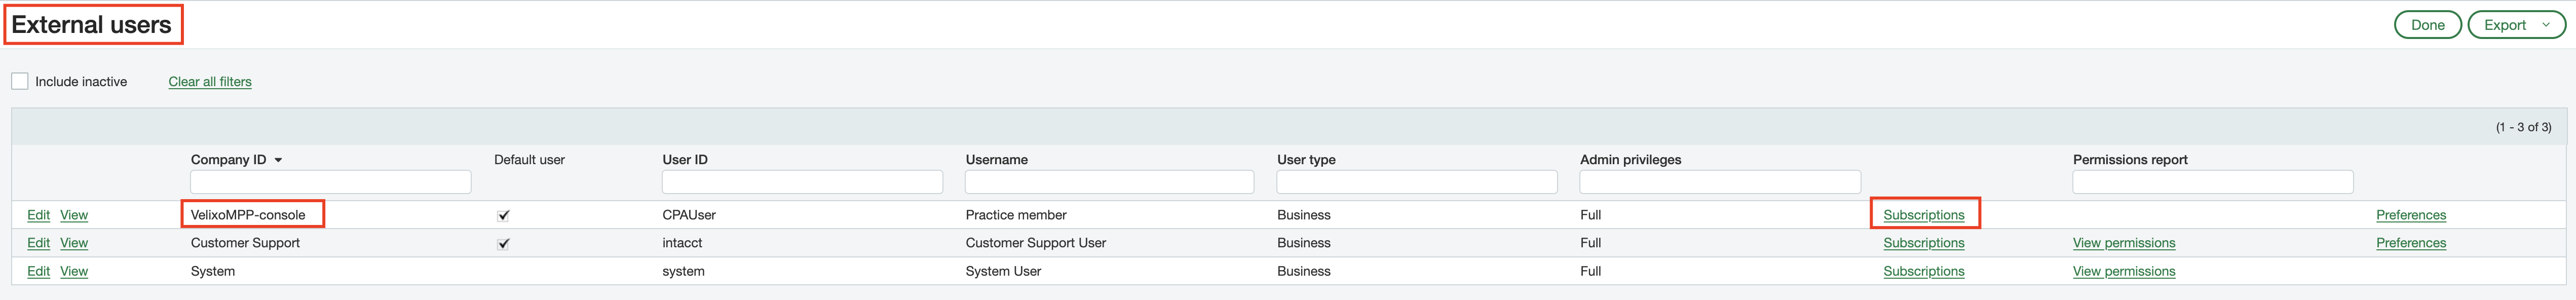
Task: Open View permissions for Customer Support User
Action: pyautogui.click(x=2124, y=243)
